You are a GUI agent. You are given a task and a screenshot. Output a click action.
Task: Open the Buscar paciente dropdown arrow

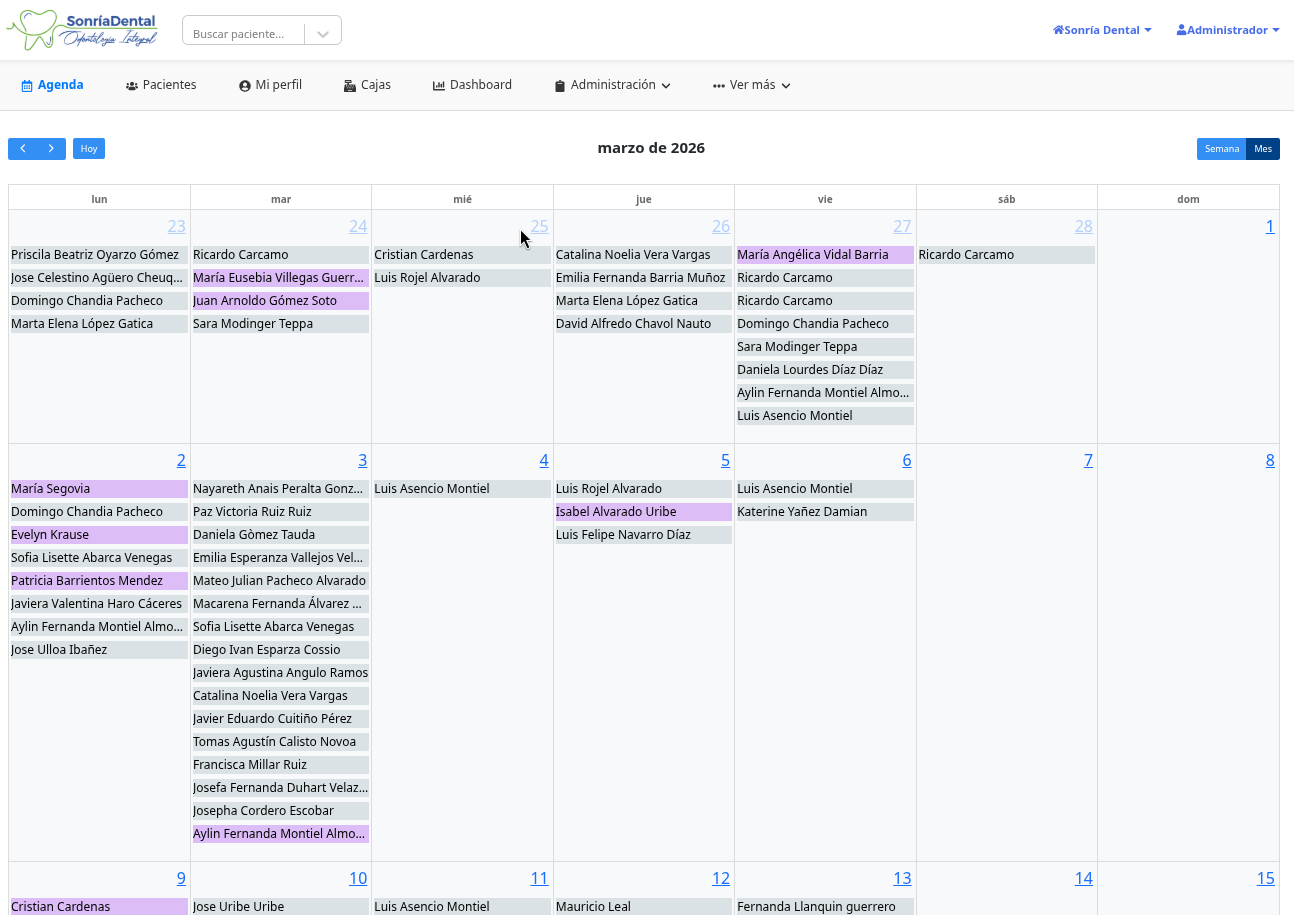323,34
